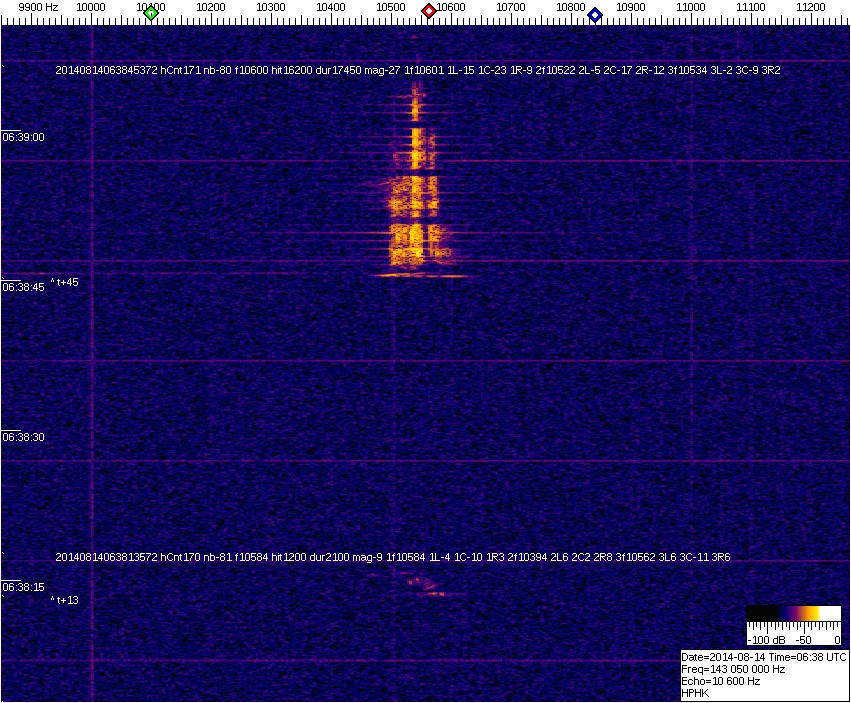This screenshot has height=703, width=851.
Task: Click the t+45 event annotation
Action: [x=65, y=282]
